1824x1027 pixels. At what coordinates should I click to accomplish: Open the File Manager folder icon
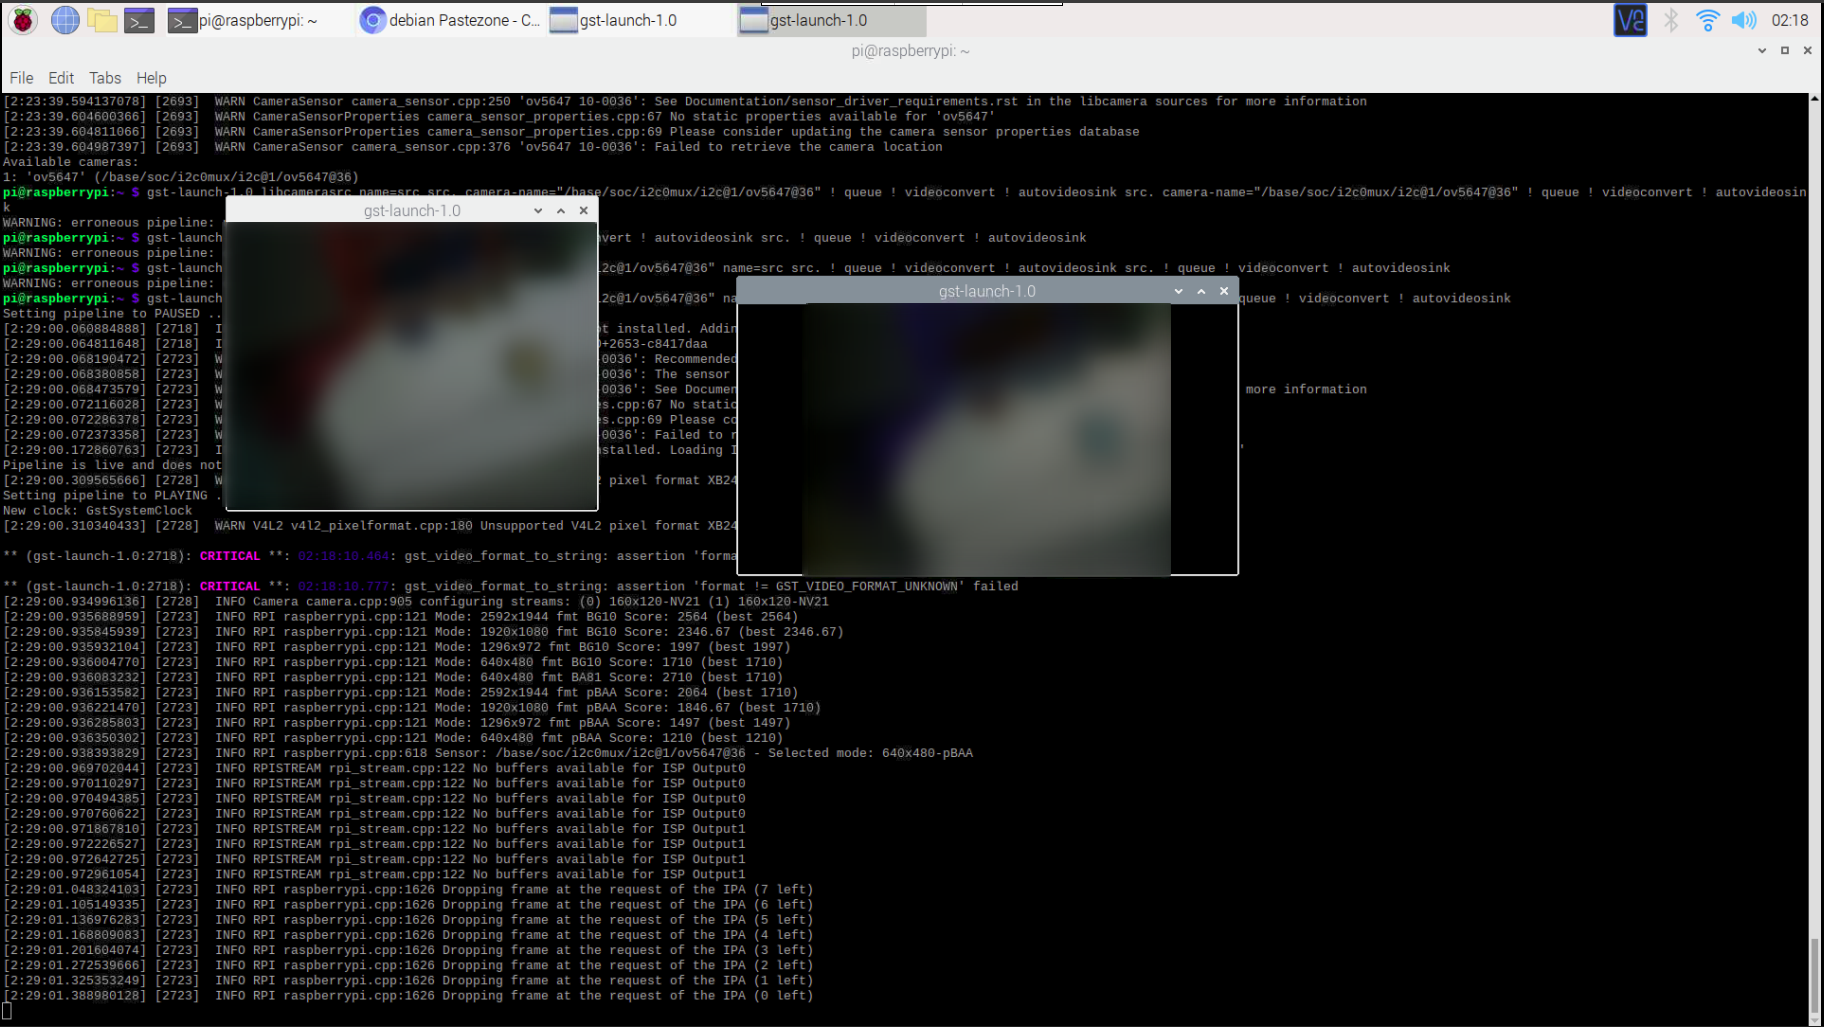point(103,19)
